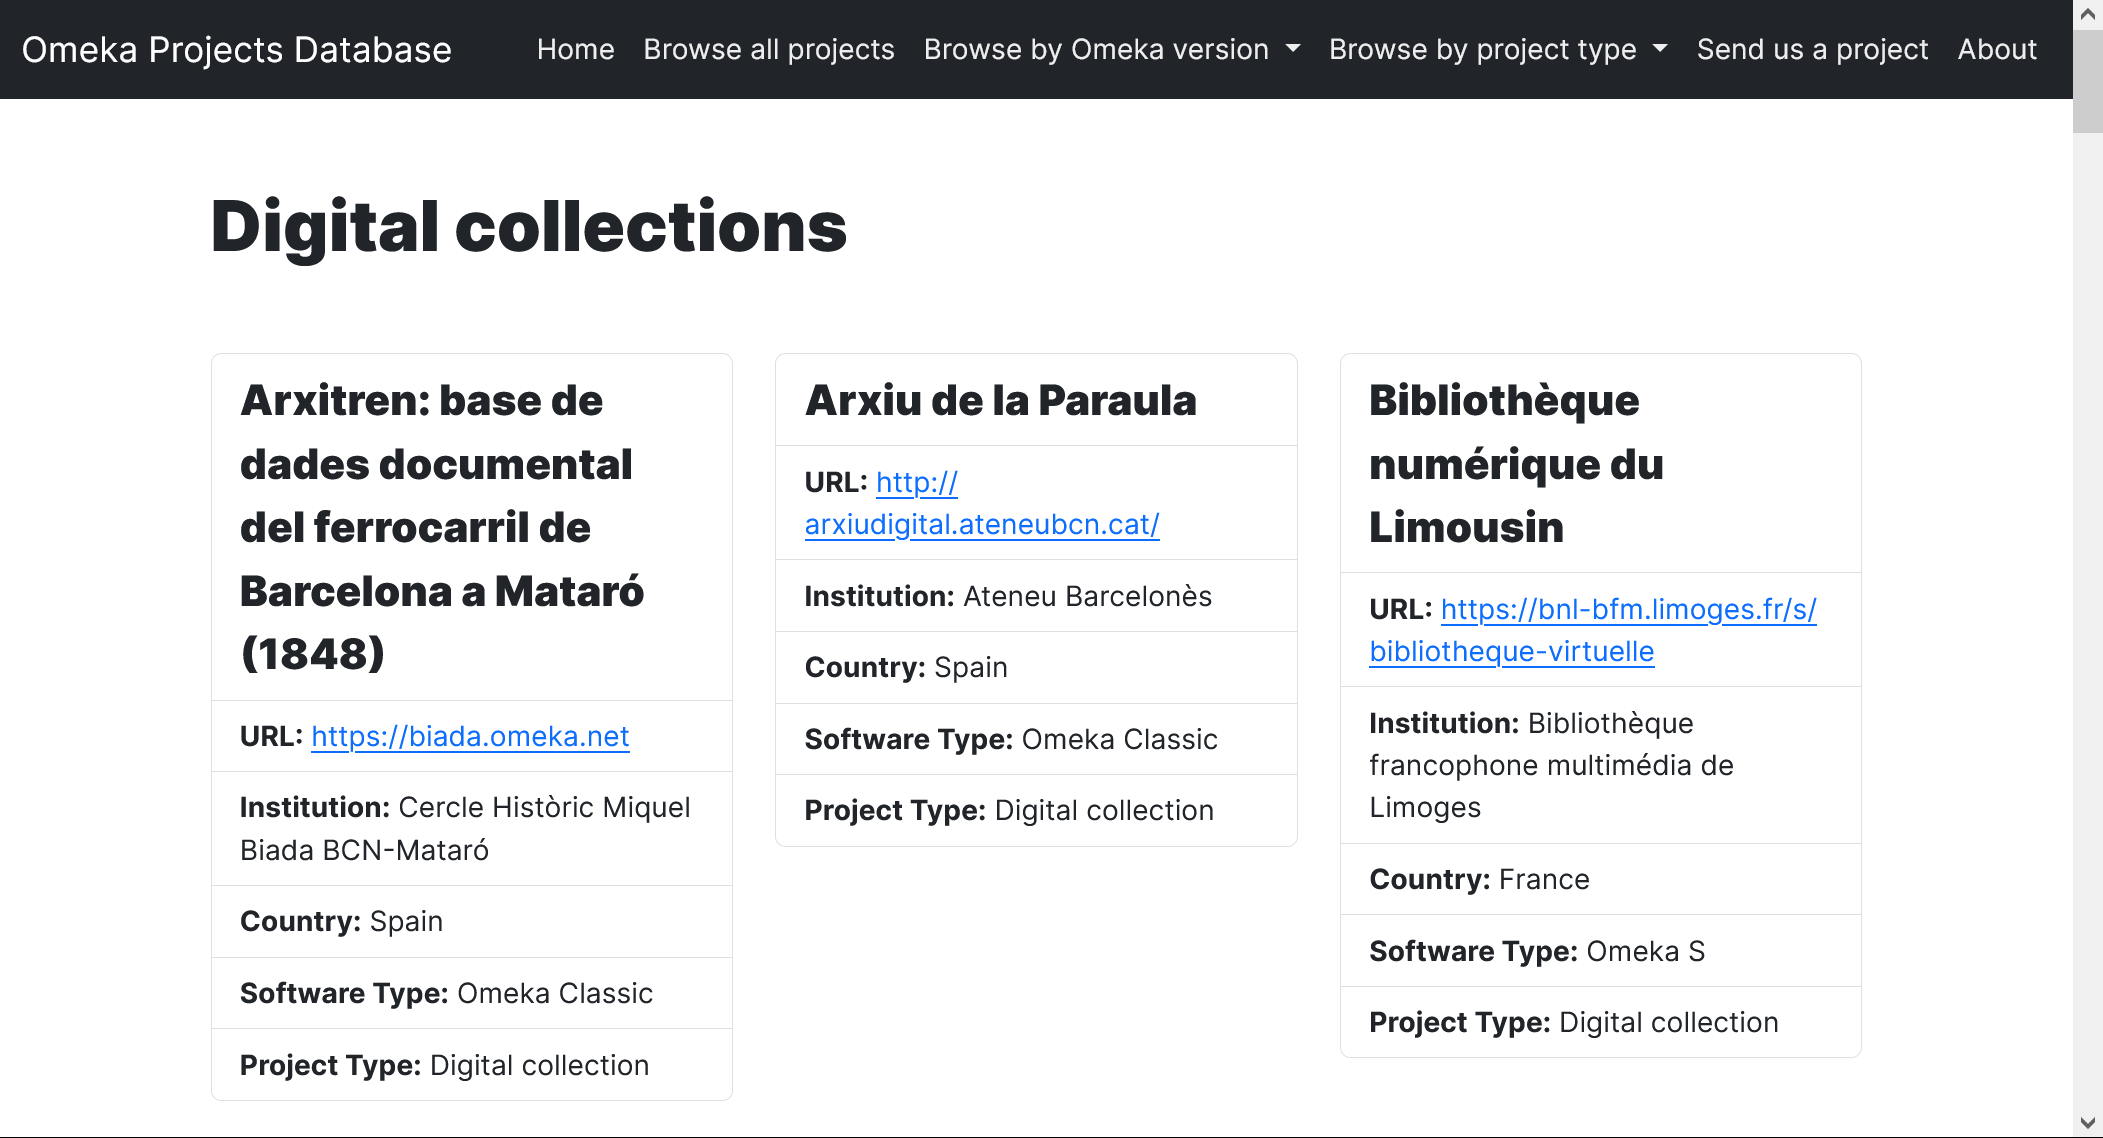Open the Send us a project page

[x=1812, y=49]
